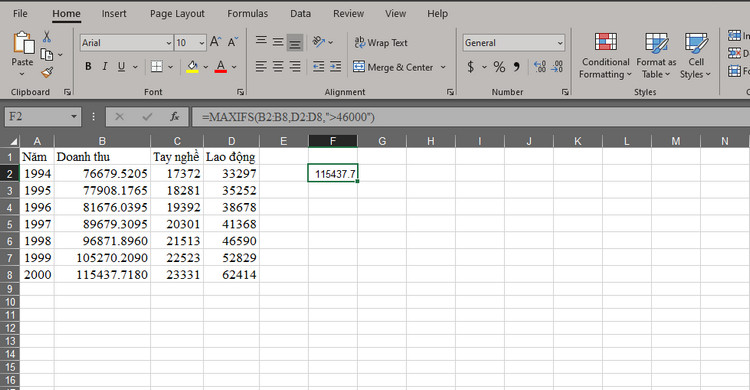
Task: Expand the Paste options arrow
Action: pyautogui.click(x=22, y=74)
